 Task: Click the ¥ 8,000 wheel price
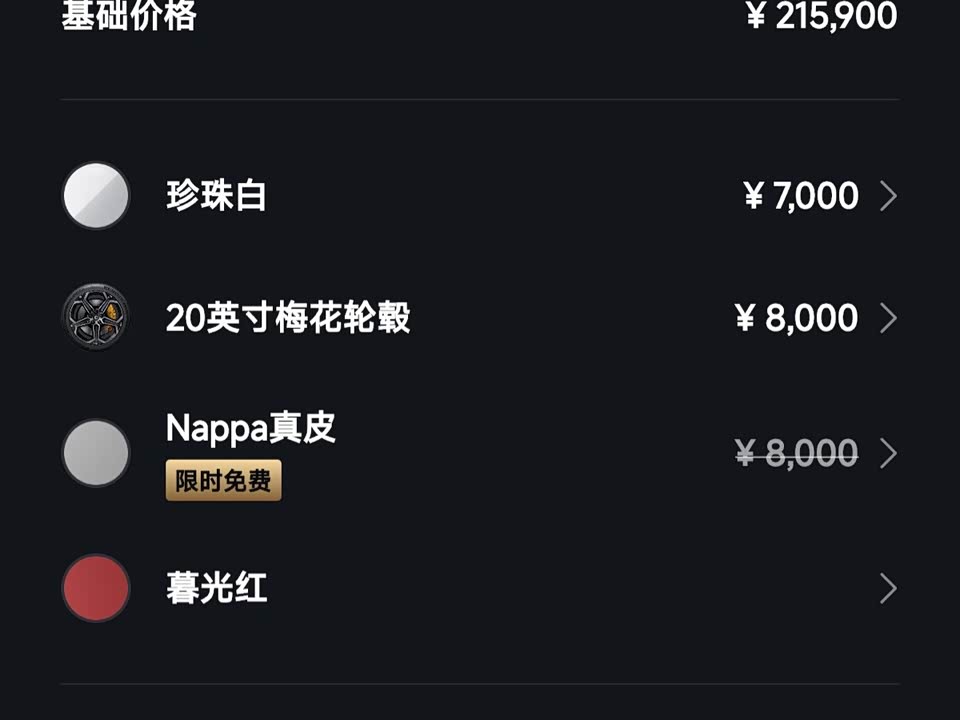[797, 318]
